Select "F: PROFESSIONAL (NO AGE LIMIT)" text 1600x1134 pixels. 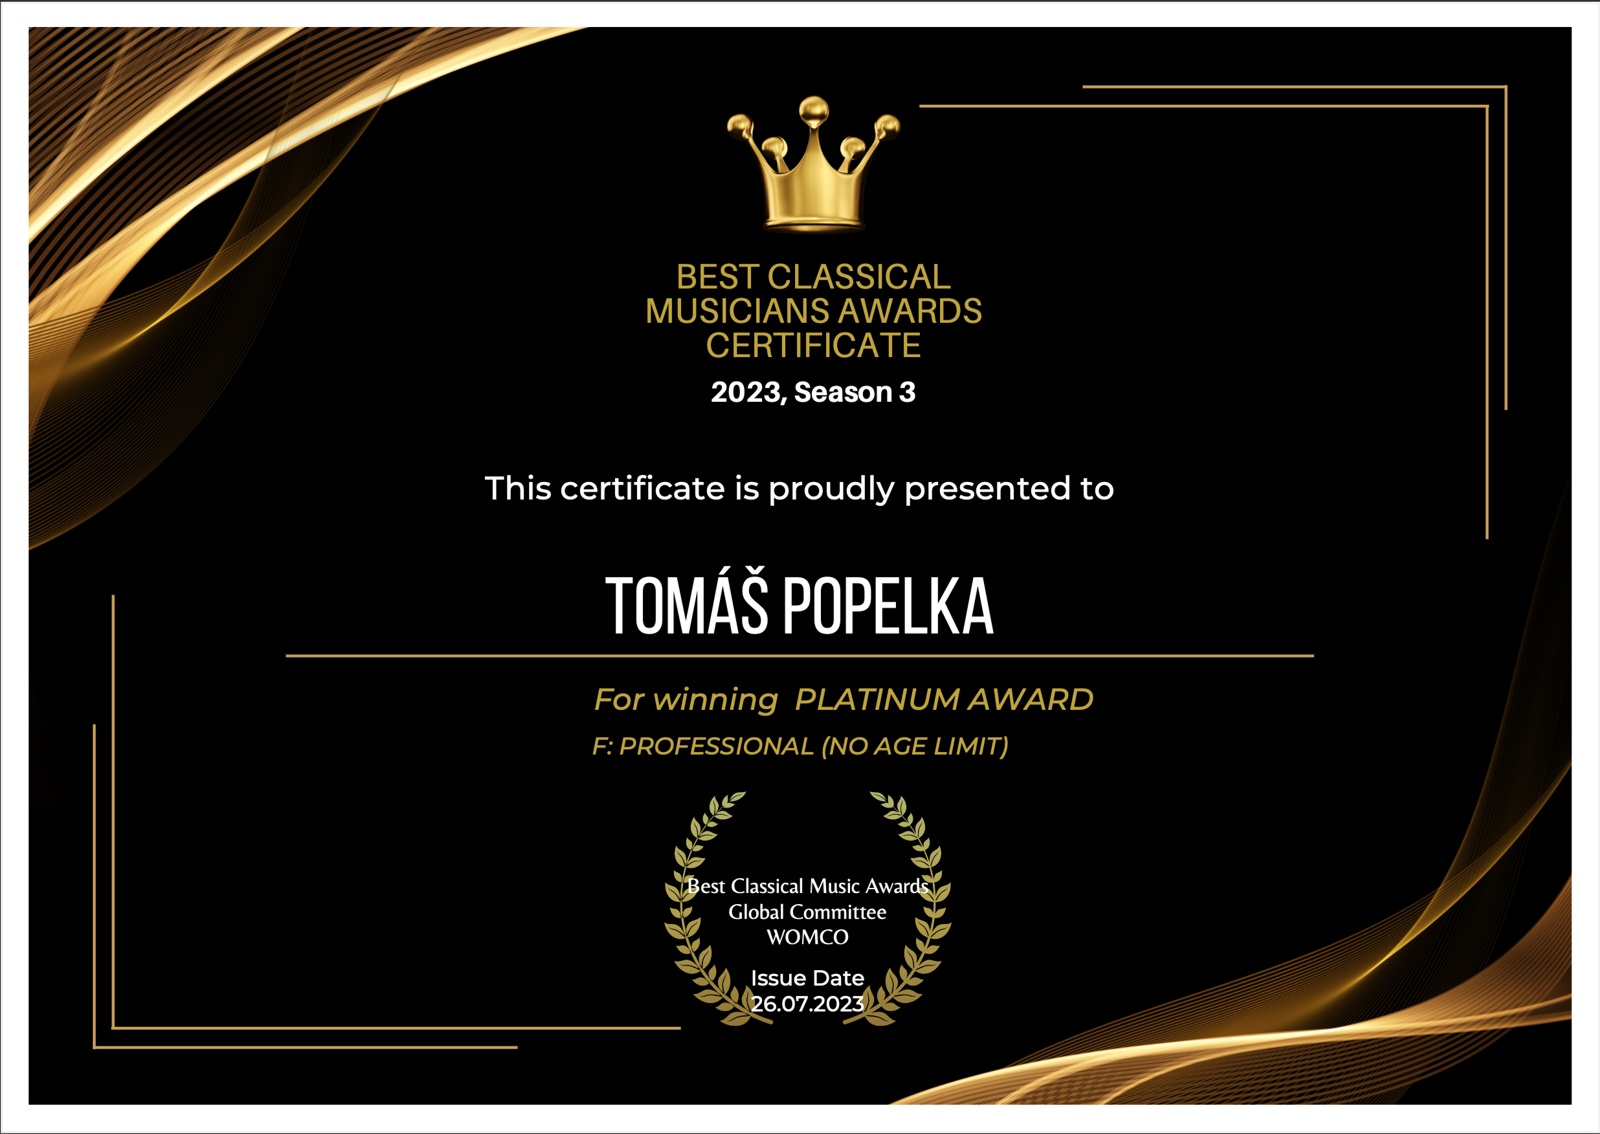point(800,746)
